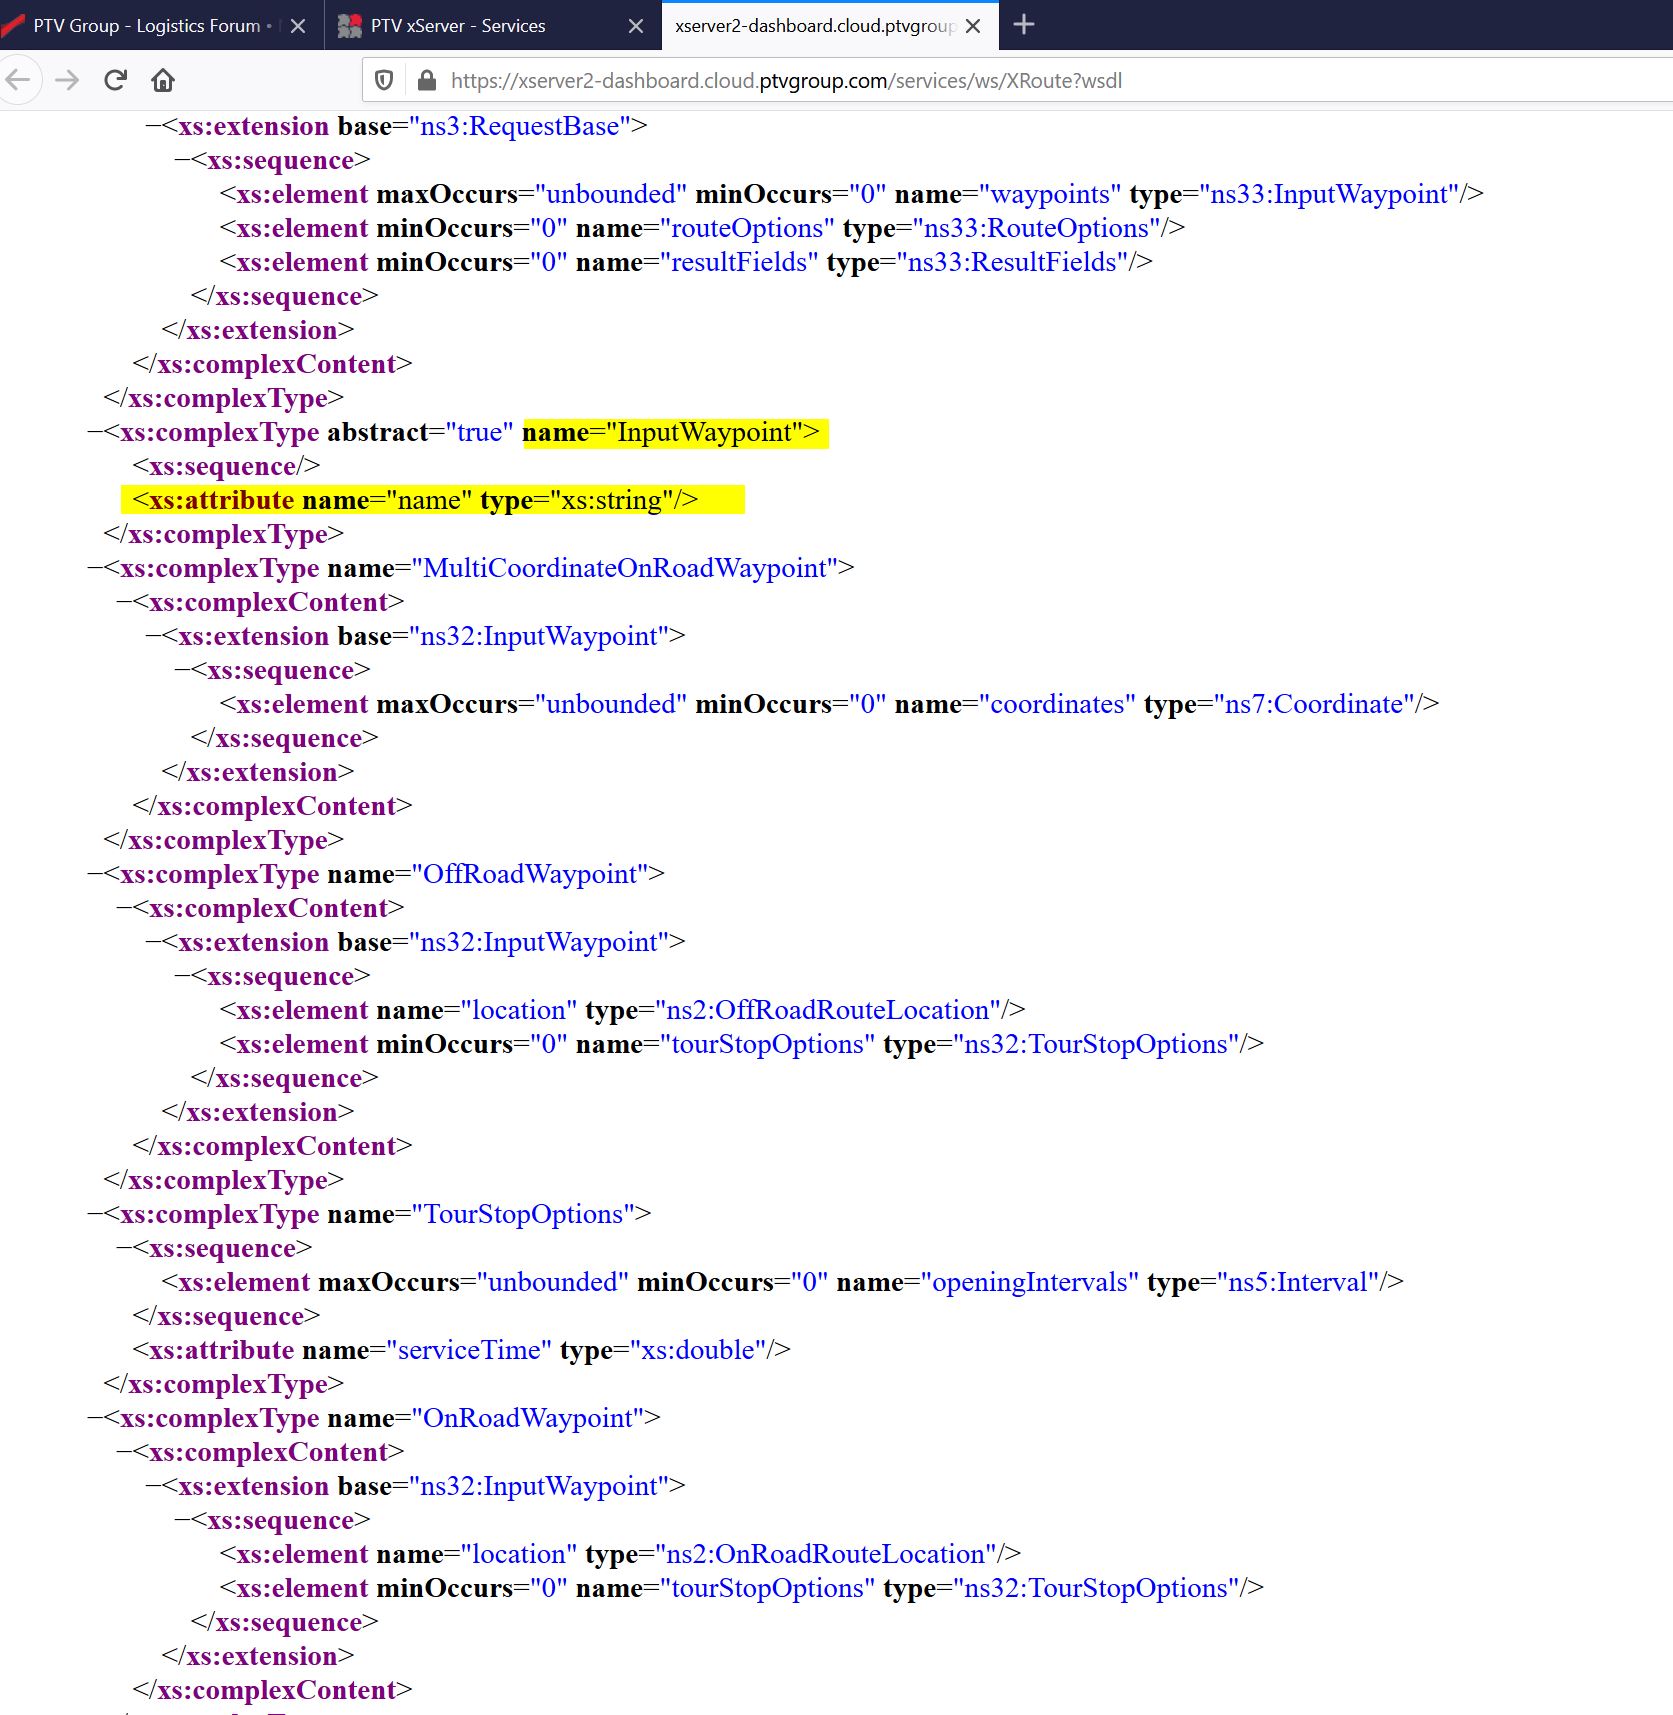Click the forward navigation arrow
This screenshot has height=1715, width=1673.
(x=67, y=80)
